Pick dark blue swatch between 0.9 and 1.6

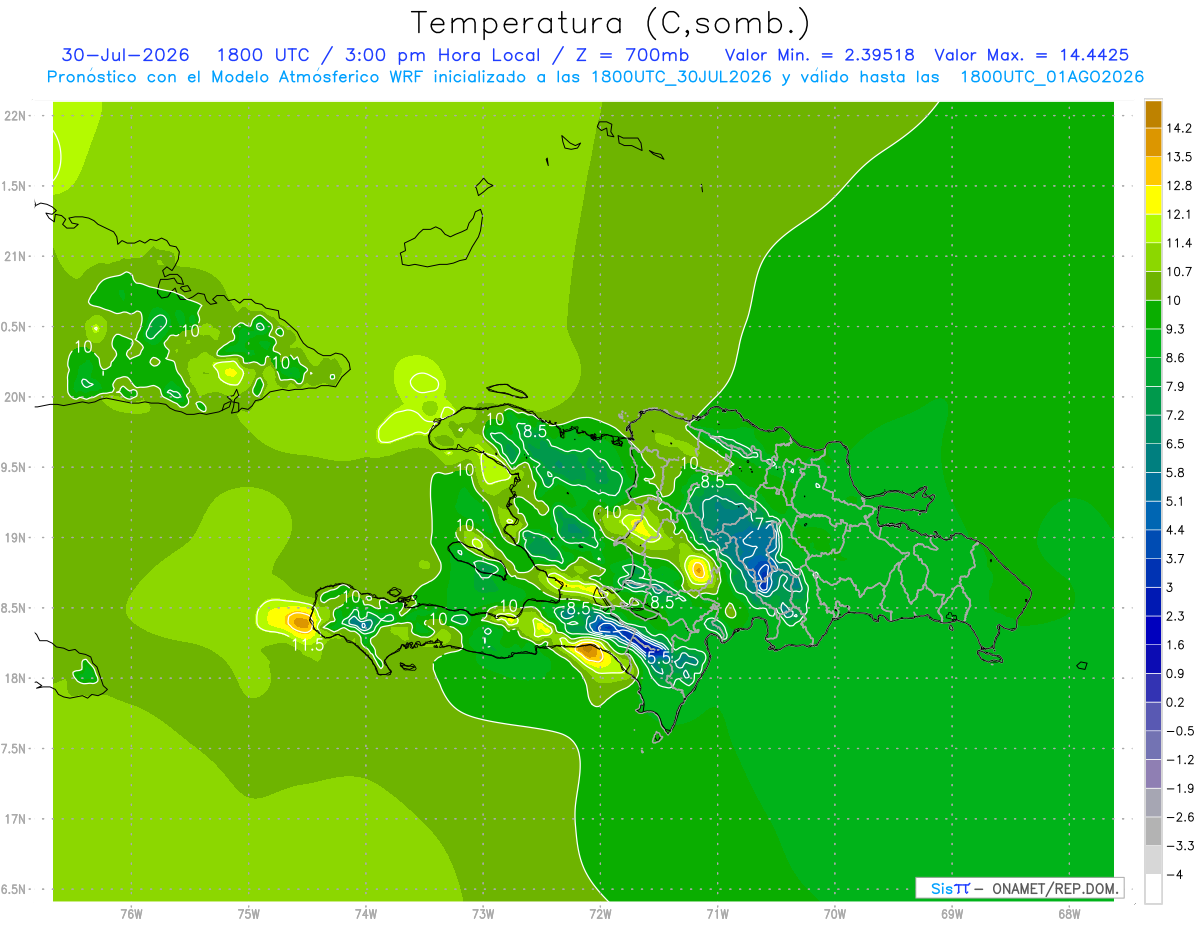(1153, 659)
